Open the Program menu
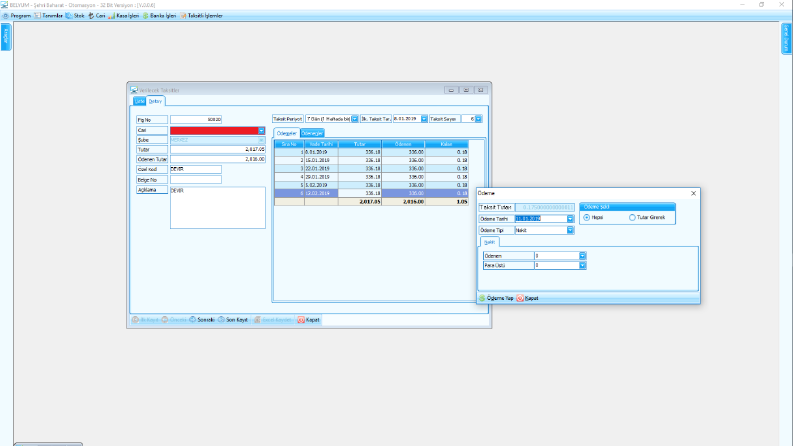793x446 pixels. click(x=17, y=16)
